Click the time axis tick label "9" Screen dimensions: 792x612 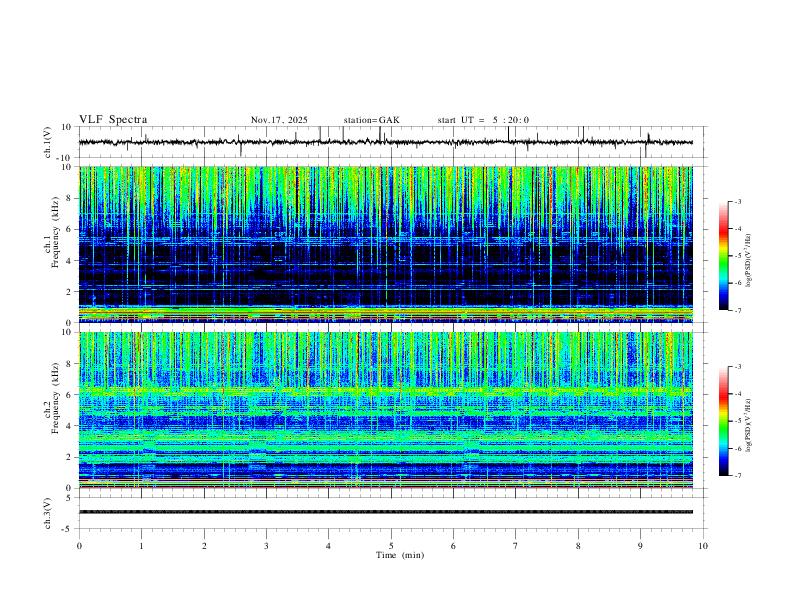tap(640, 546)
